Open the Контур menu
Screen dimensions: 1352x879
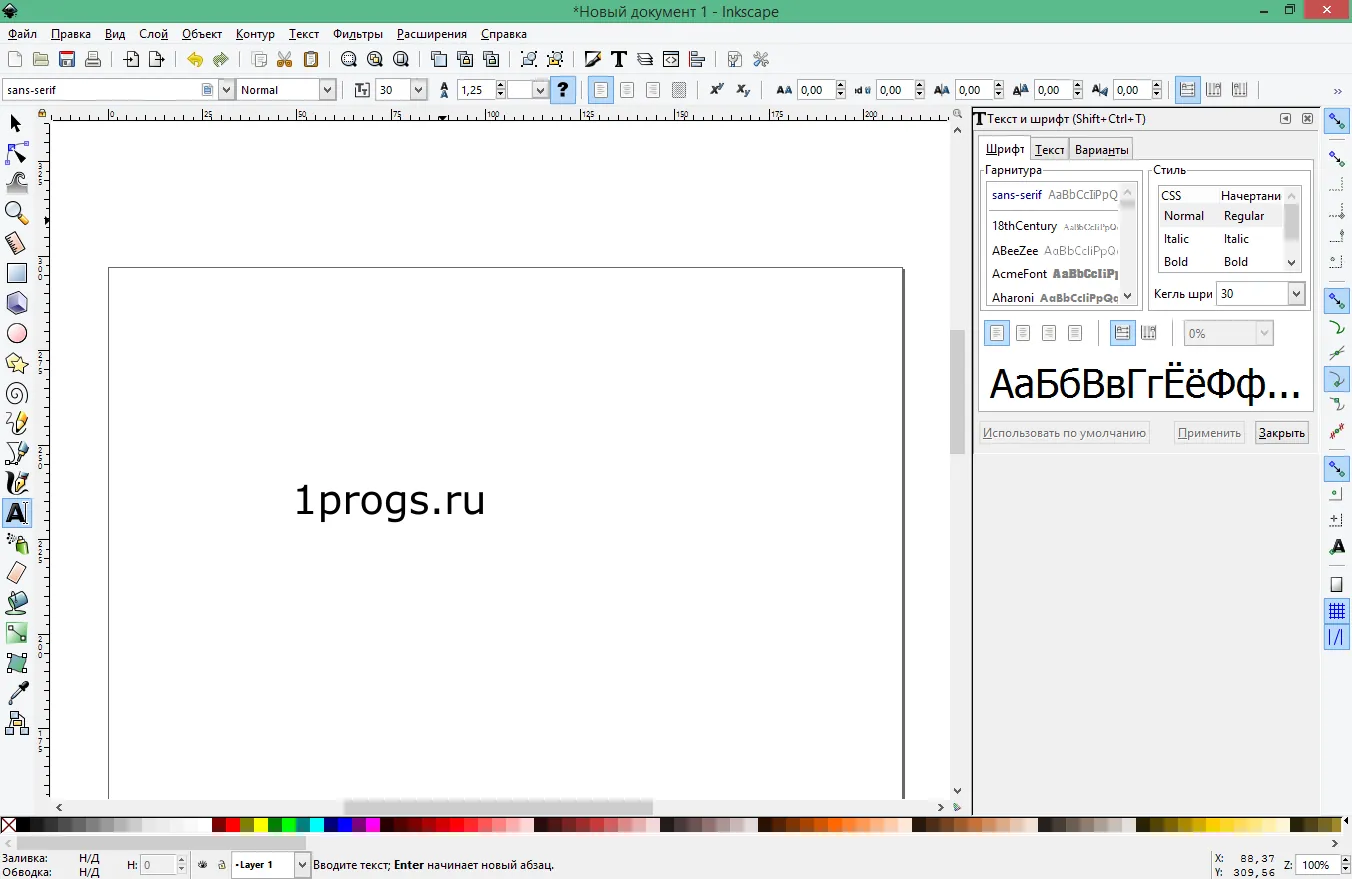tap(255, 34)
